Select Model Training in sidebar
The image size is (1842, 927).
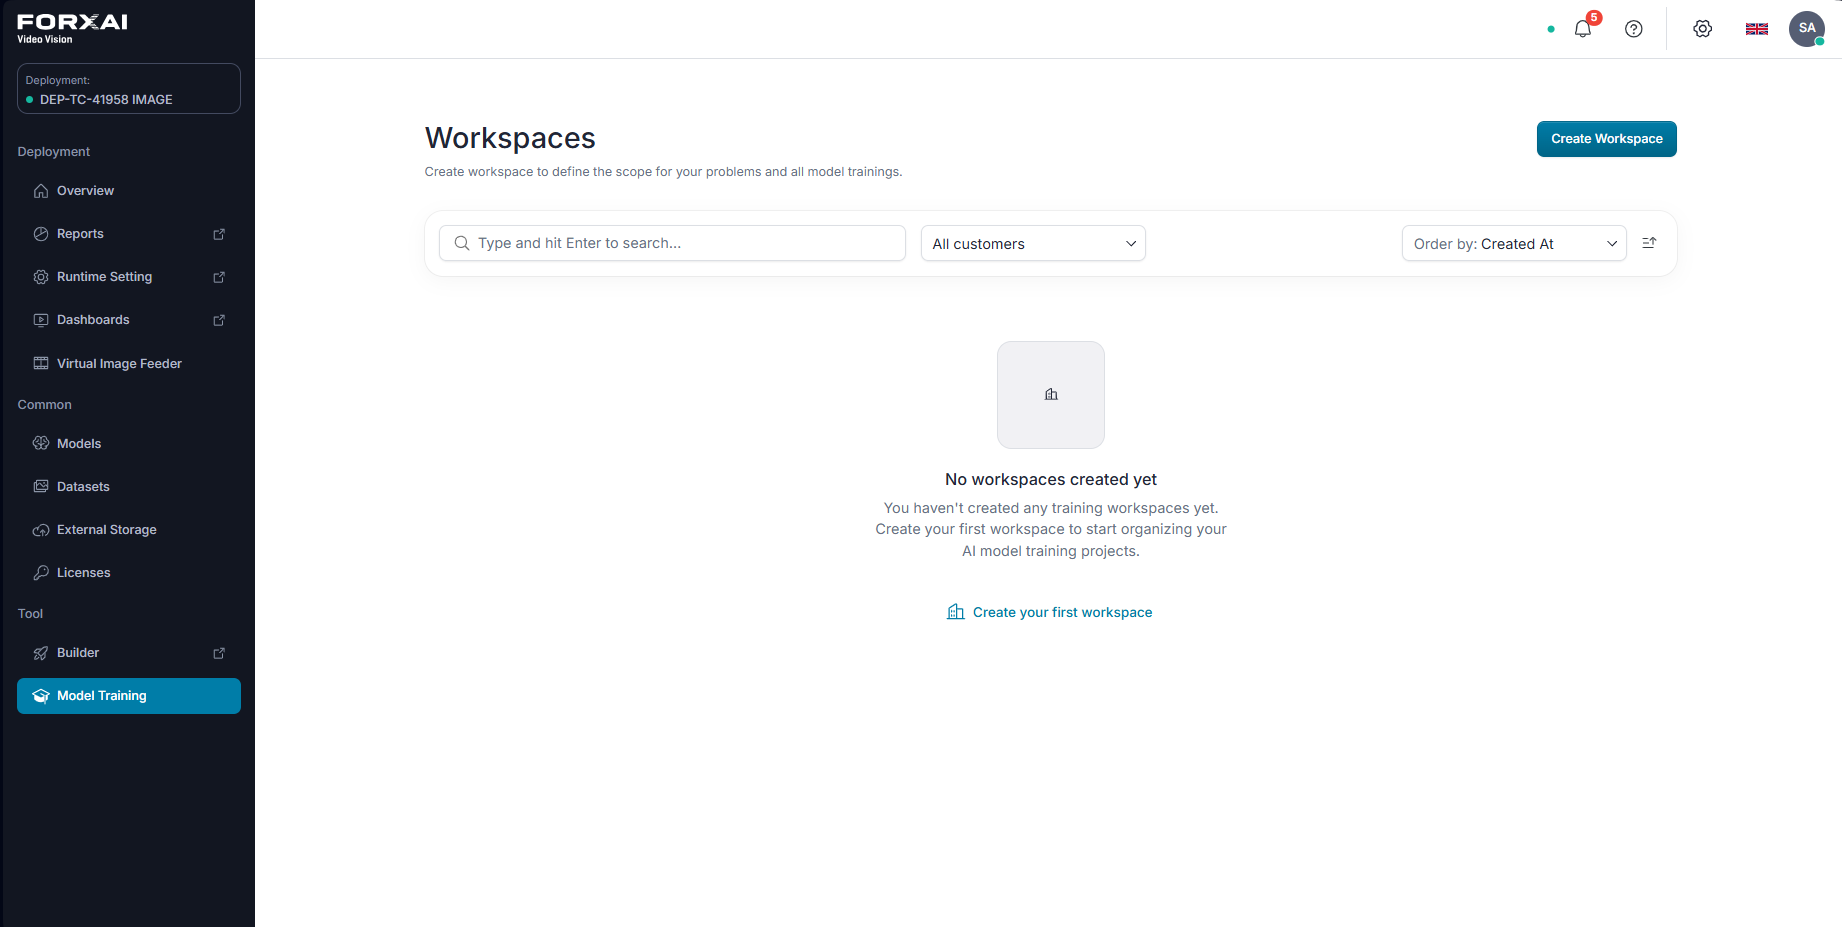(129, 696)
